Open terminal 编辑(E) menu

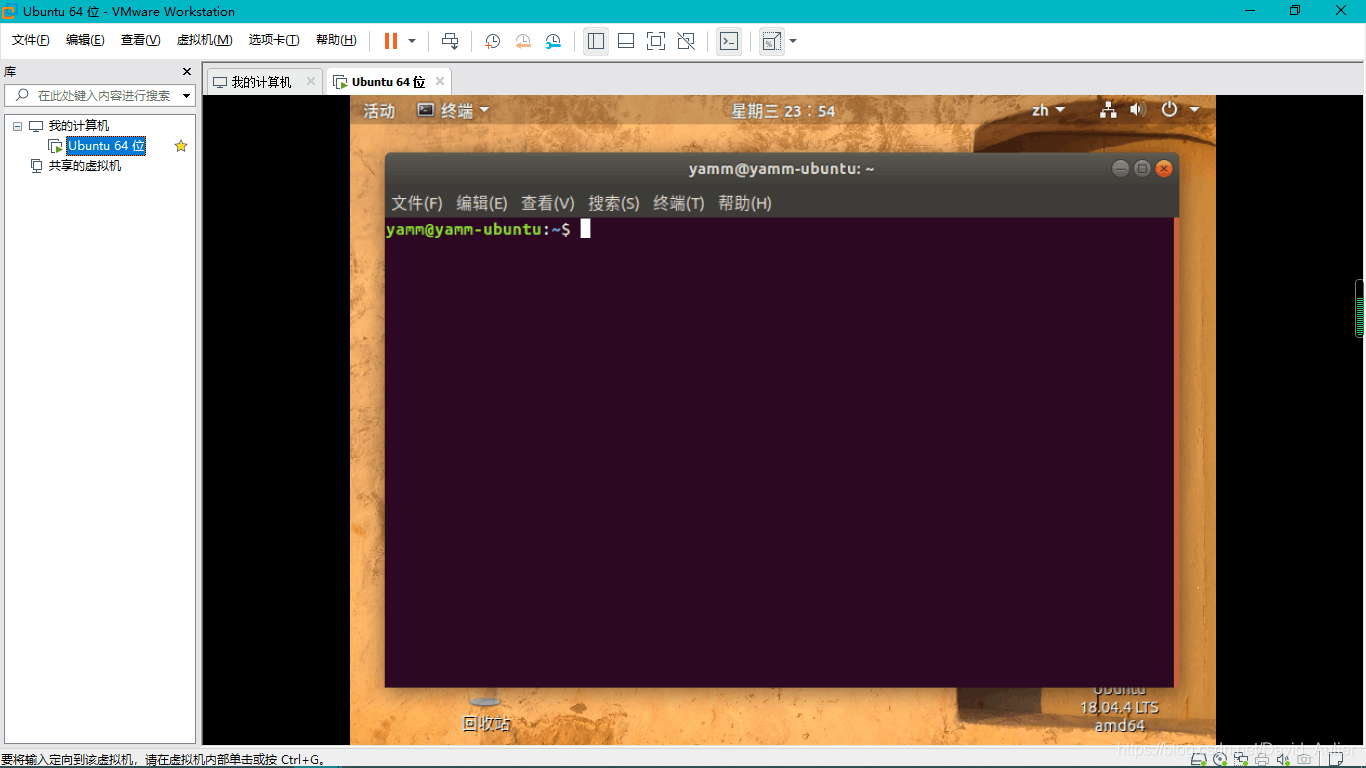click(x=482, y=203)
